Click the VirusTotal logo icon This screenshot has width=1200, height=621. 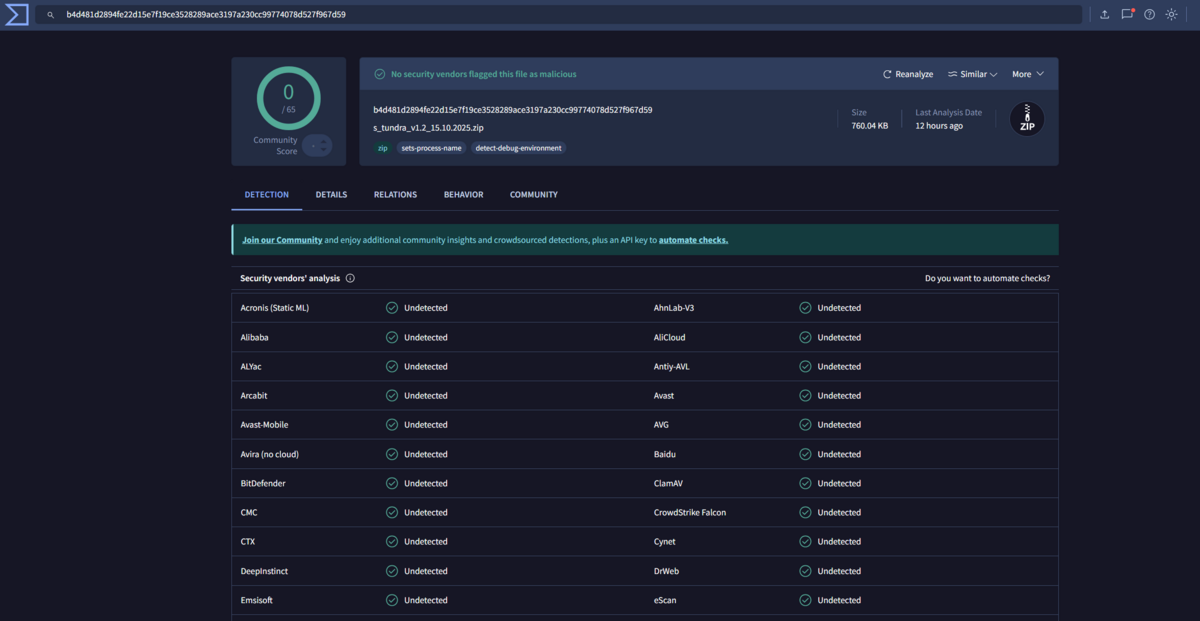point(16,15)
